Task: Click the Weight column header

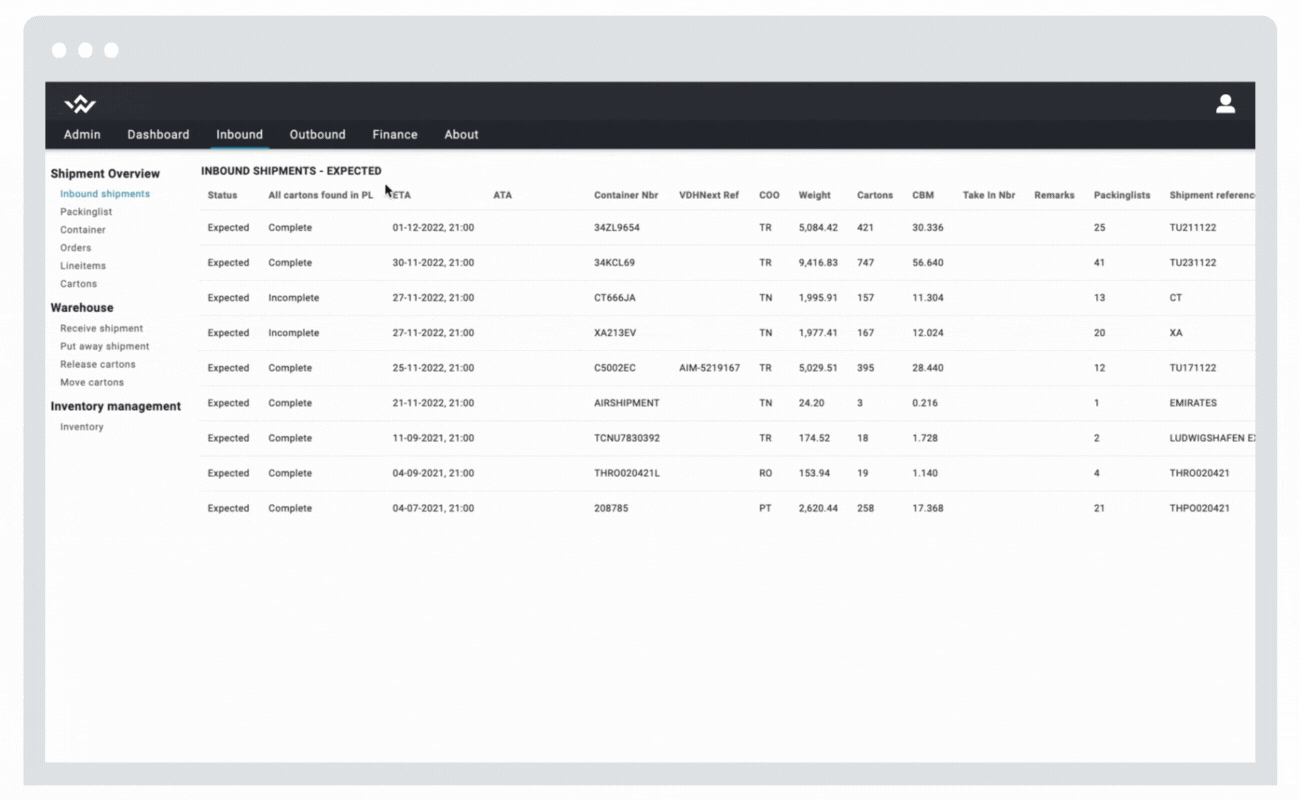Action: [814, 195]
